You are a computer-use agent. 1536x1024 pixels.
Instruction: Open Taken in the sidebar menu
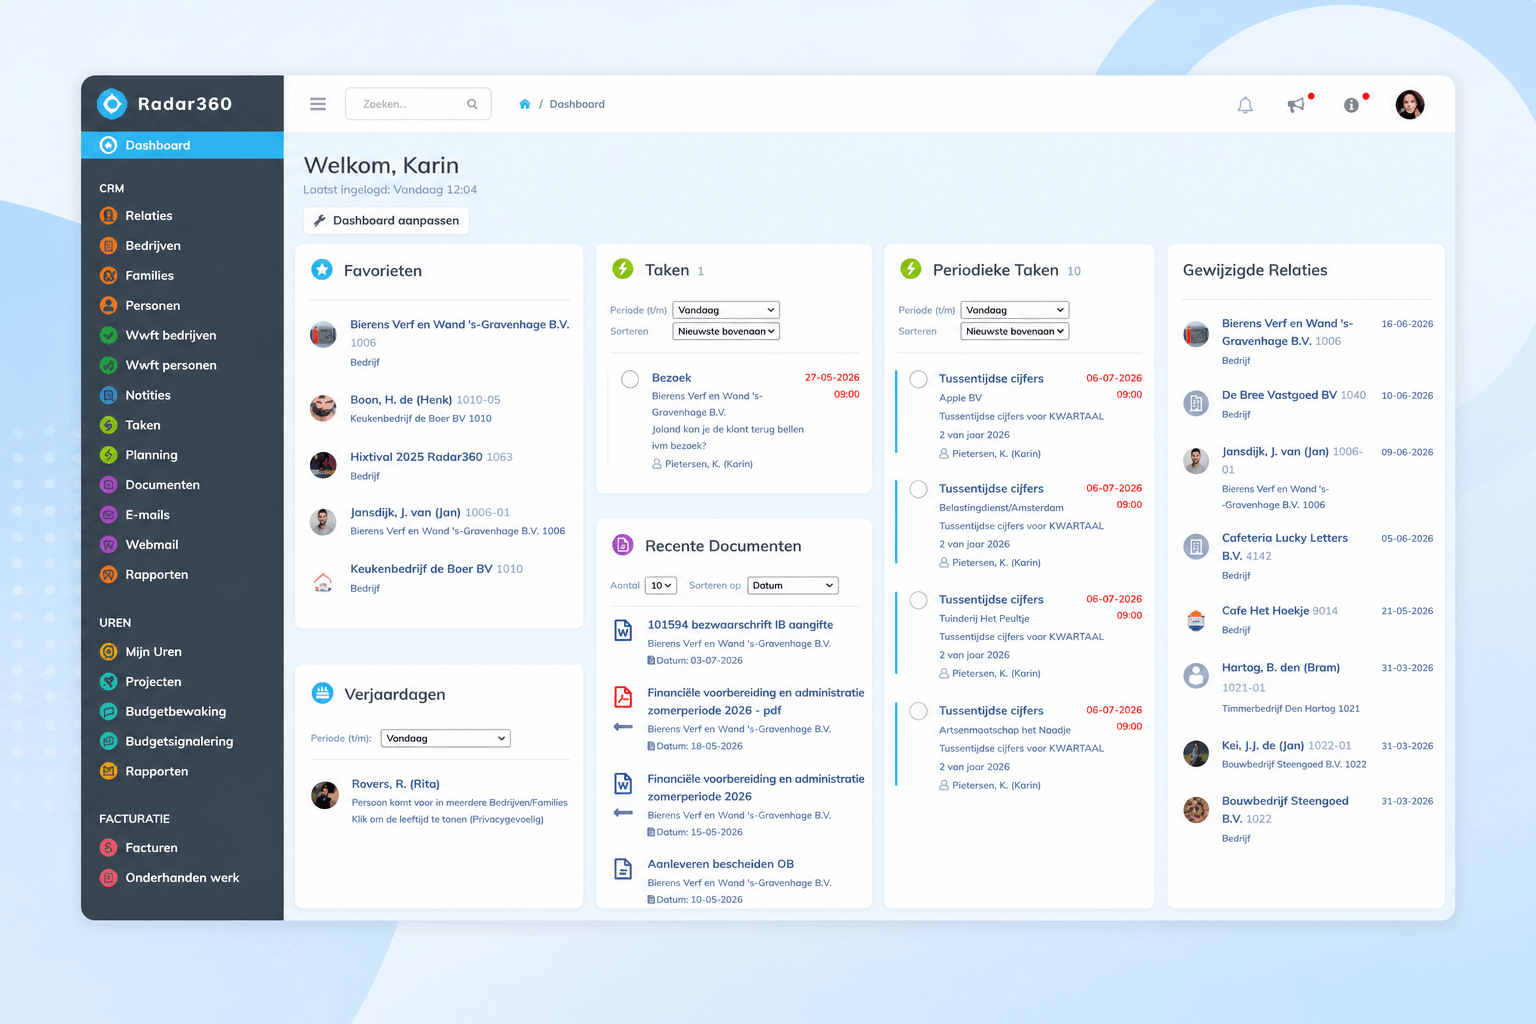coord(143,425)
